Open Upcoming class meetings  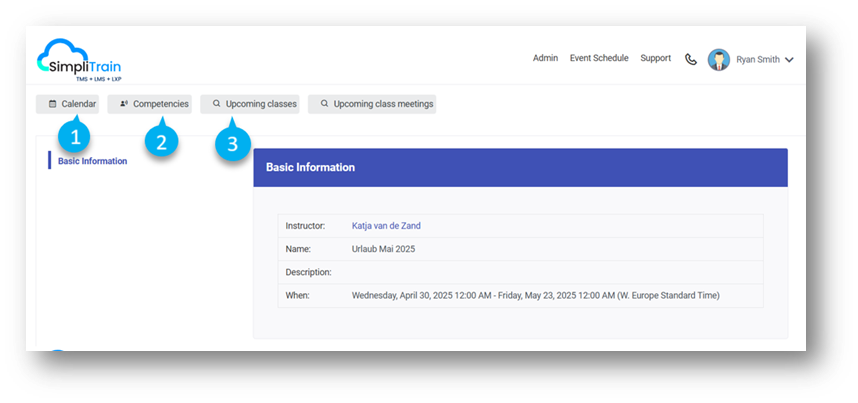pos(372,104)
